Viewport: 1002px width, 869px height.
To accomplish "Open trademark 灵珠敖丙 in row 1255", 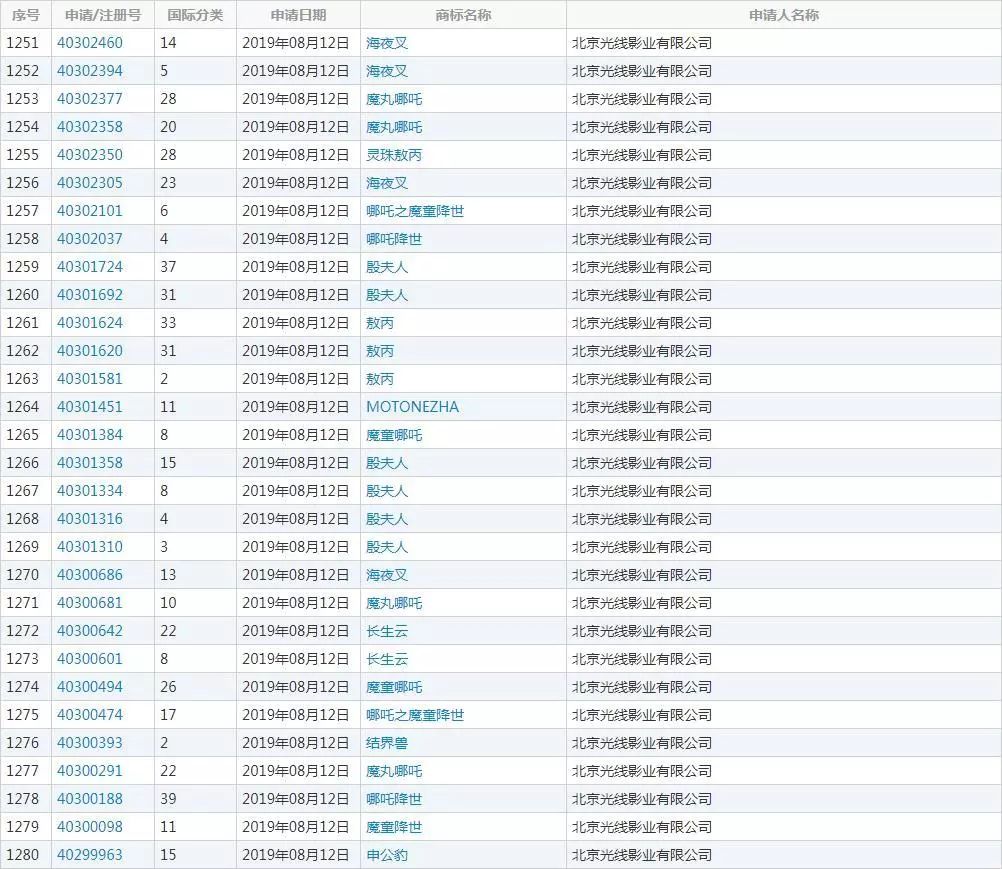I will [394, 155].
